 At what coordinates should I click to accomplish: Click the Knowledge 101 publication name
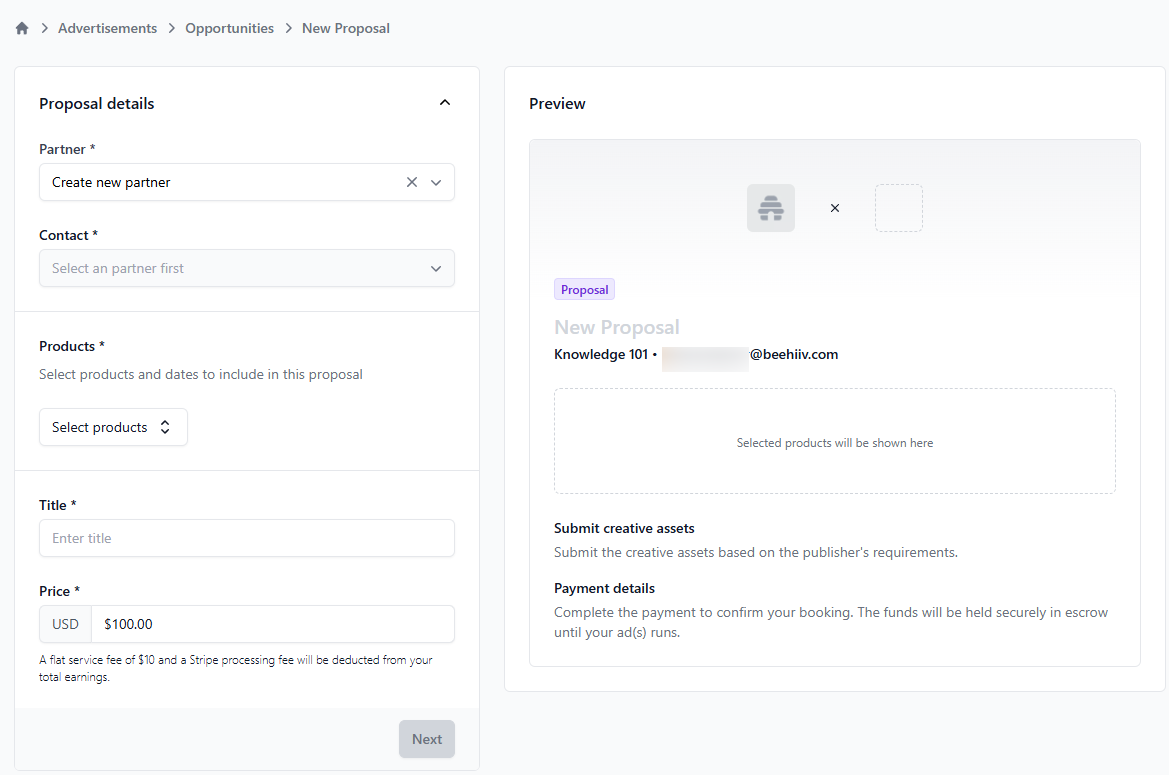click(x=600, y=354)
